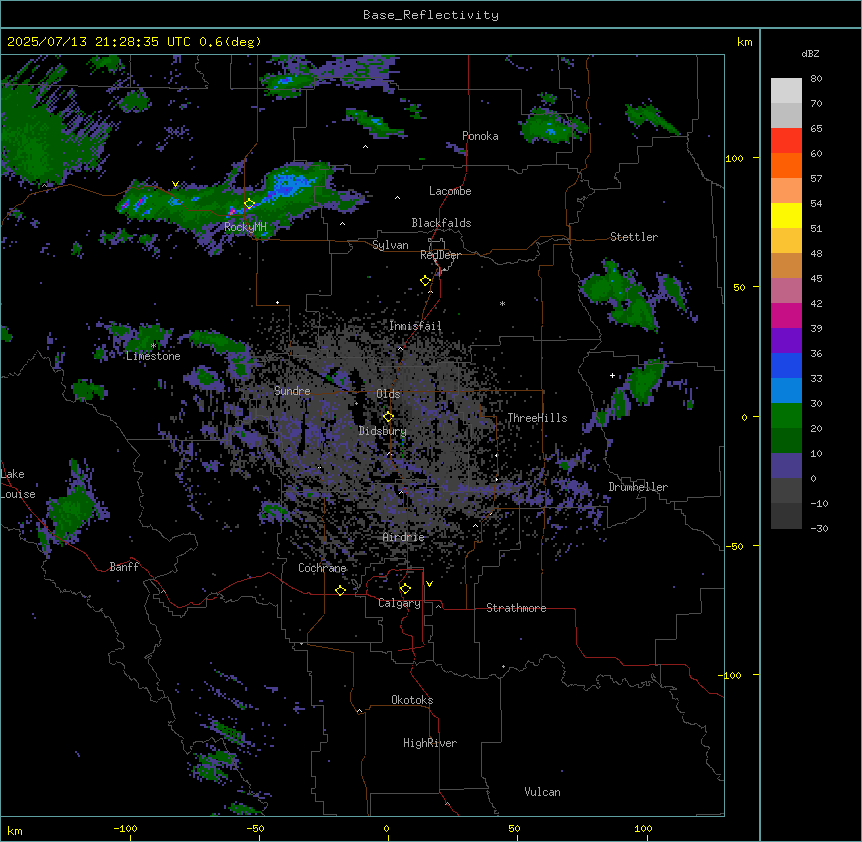This screenshot has height=842, width=862.
Task: Click the RockyMH label
Action: click(245, 227)
